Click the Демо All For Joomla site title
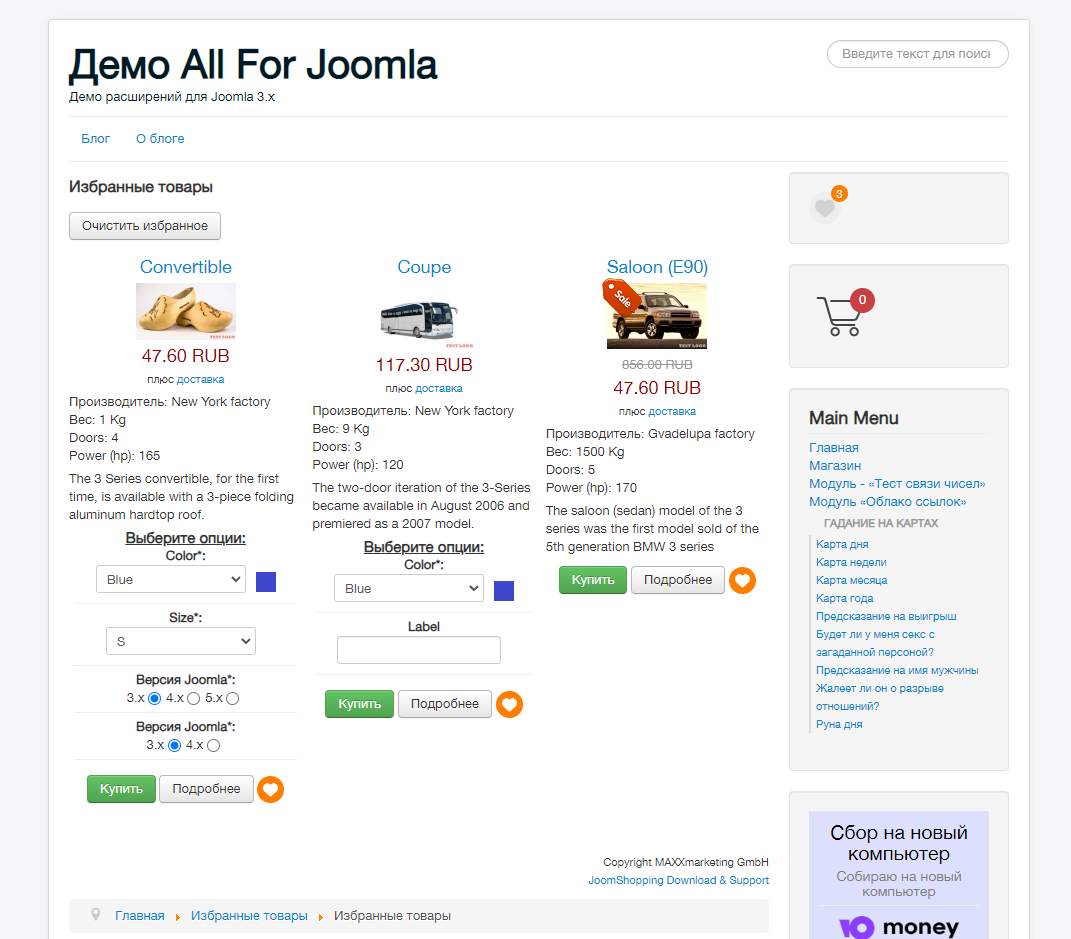The height and width of the screenshot is (939, 1071). pyautogui.click(x=253, y=66)
